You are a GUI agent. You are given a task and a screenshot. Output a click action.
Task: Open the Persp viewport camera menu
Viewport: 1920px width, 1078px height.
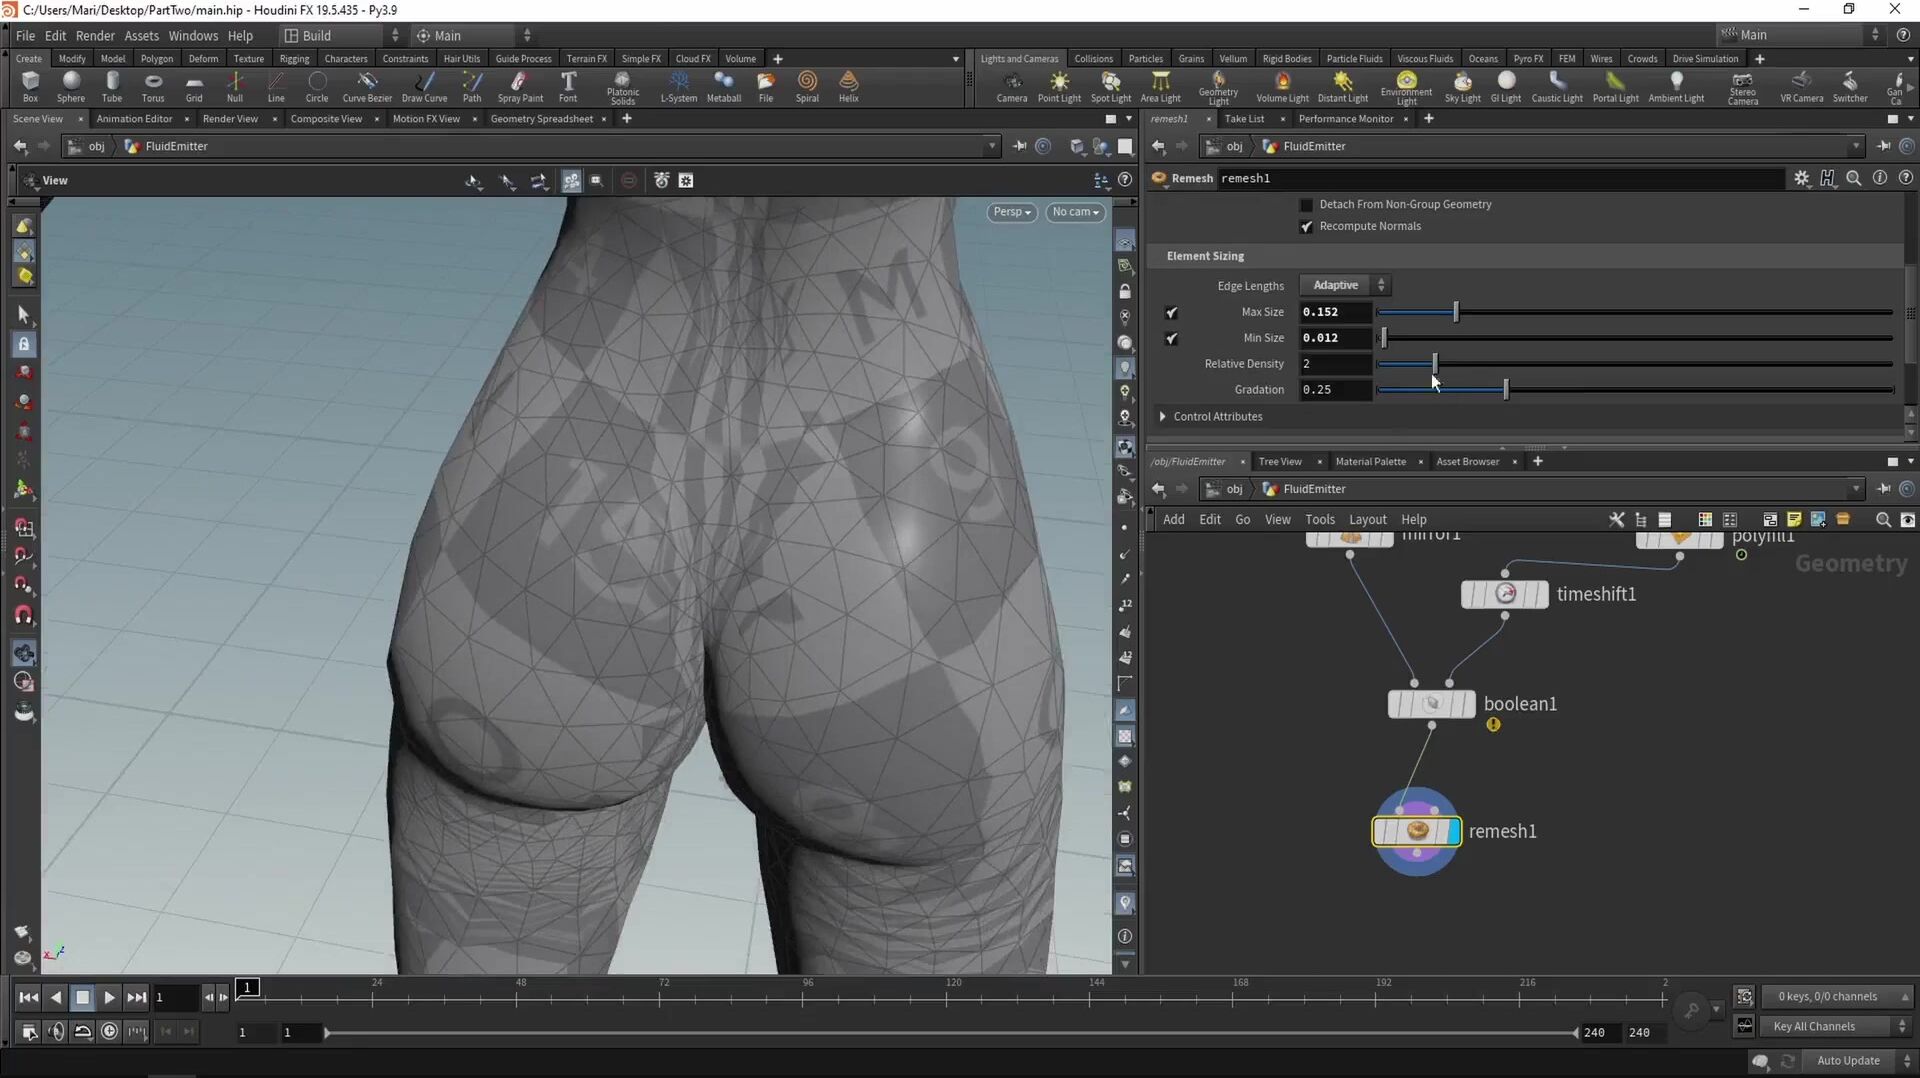point(1011,212)
